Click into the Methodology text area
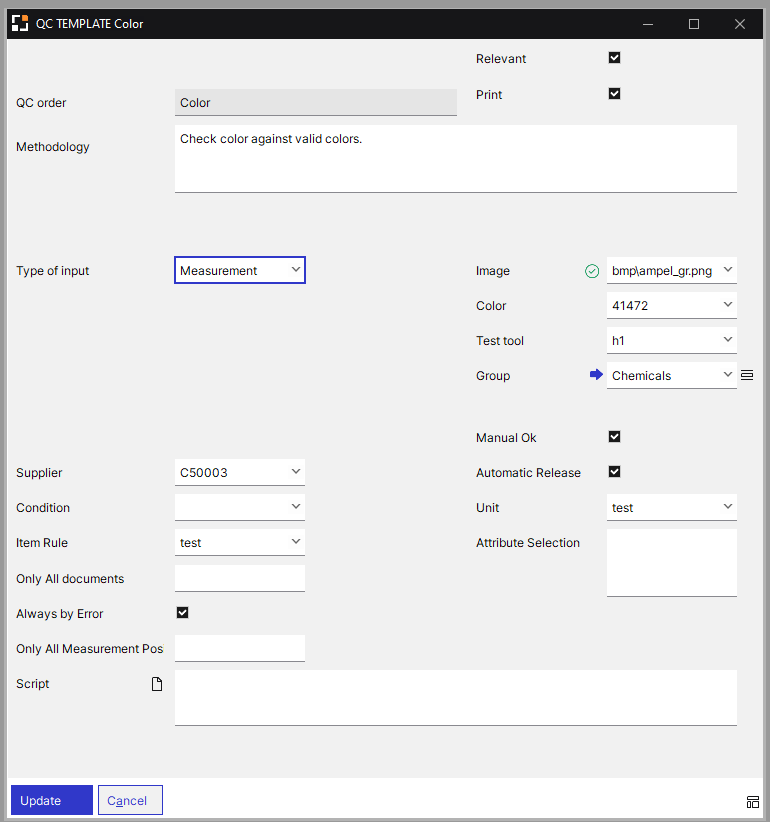Screen dimensions: 770x822 (x=455, y=158)
